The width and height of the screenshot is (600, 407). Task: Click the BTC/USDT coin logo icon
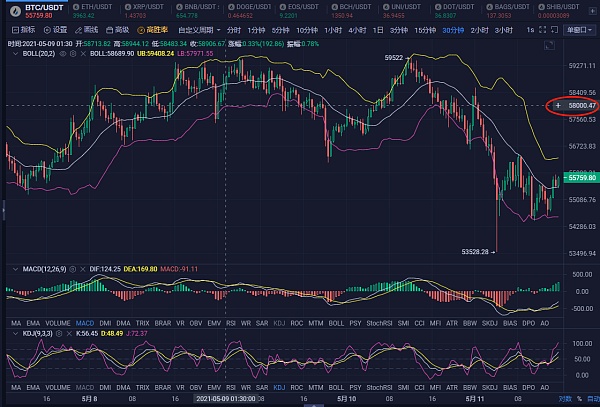[15, 11]
